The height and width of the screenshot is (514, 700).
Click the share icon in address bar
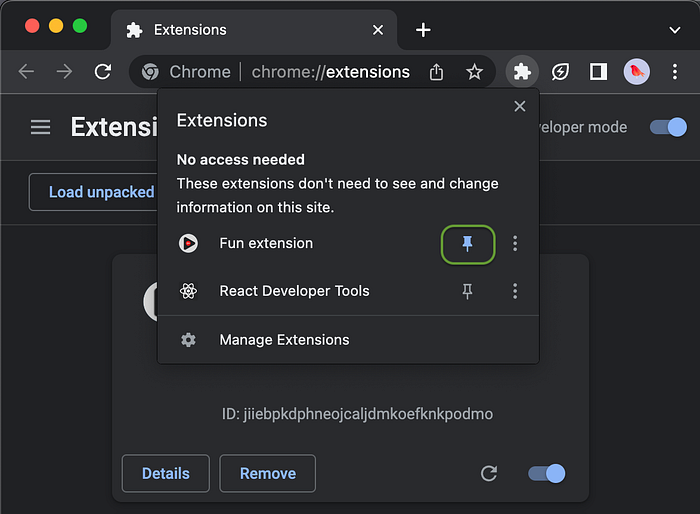click(436, 72)
